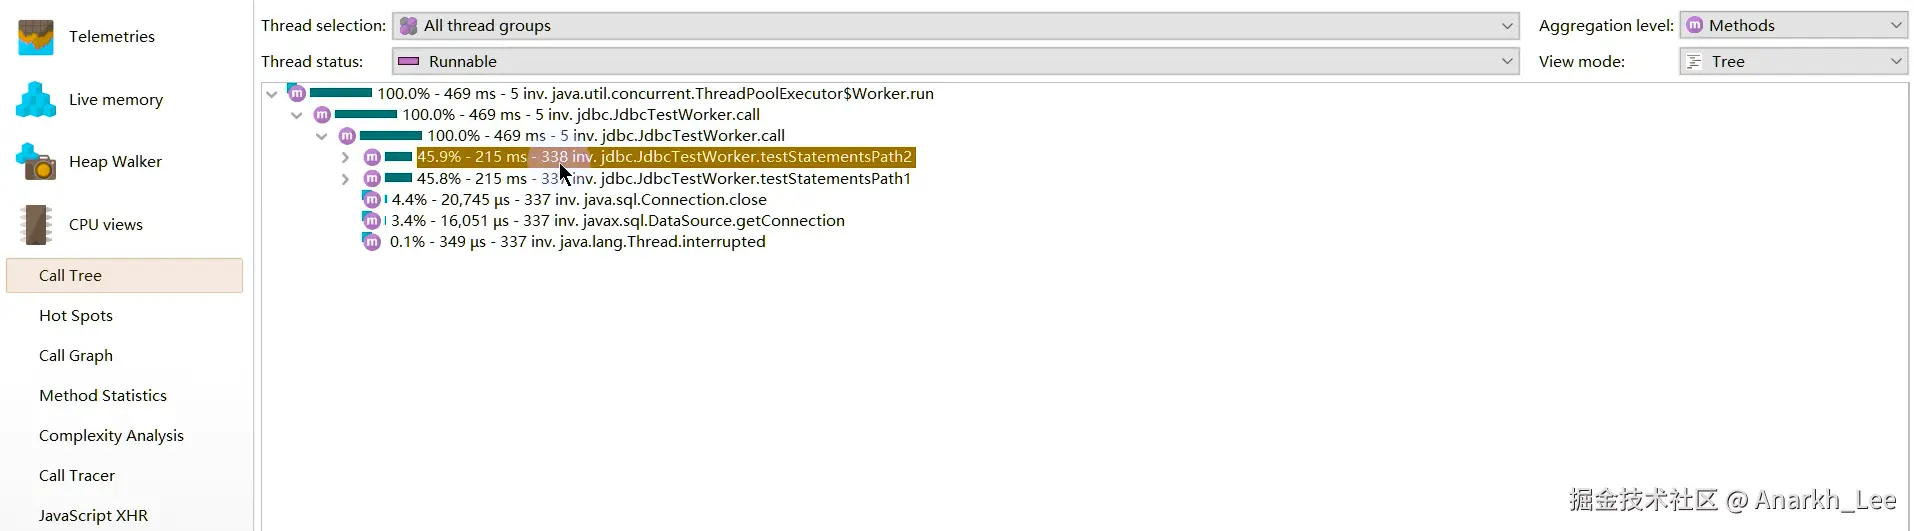Click Runnable status color icon
Screen dimensions: 1914x531
408,61
